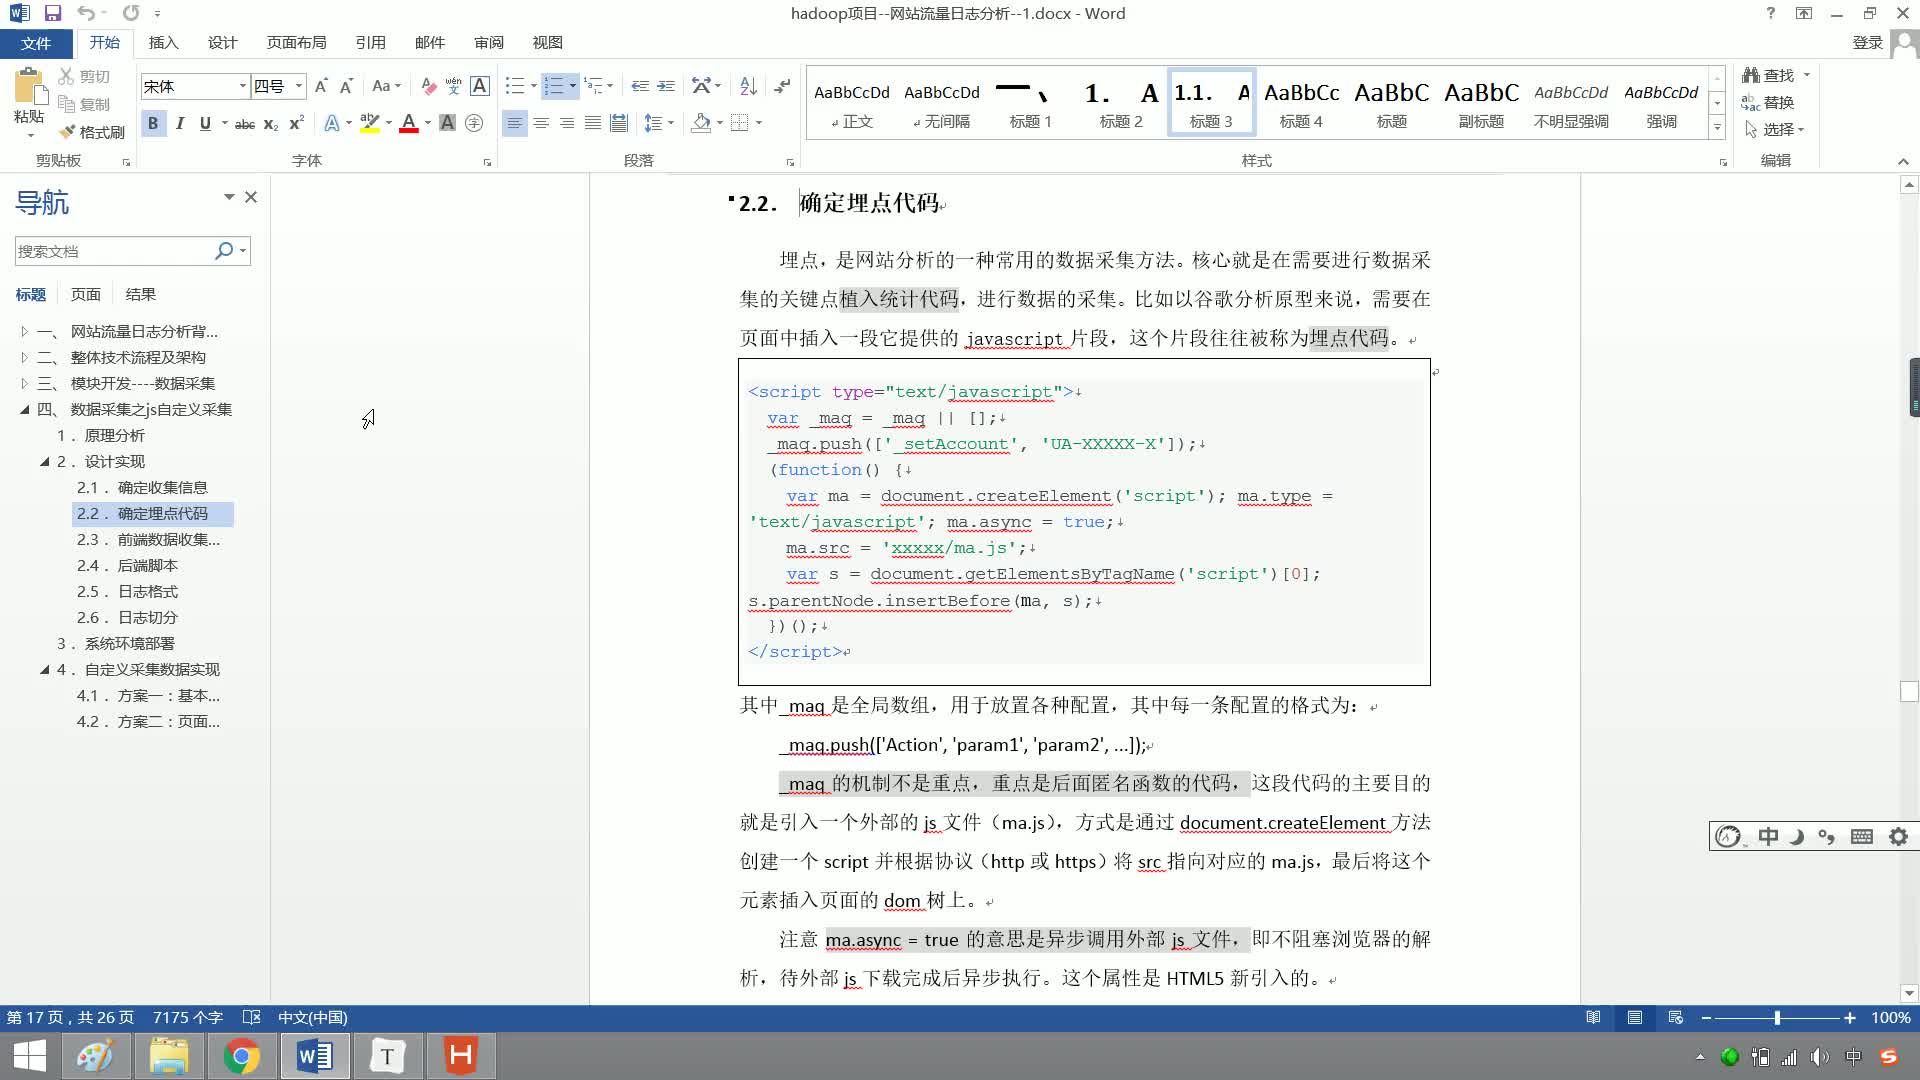The image size is (1920, 1080).
Task: Click the word count 7175 个字 in status bar
Action: click(x=188, y=1018)
